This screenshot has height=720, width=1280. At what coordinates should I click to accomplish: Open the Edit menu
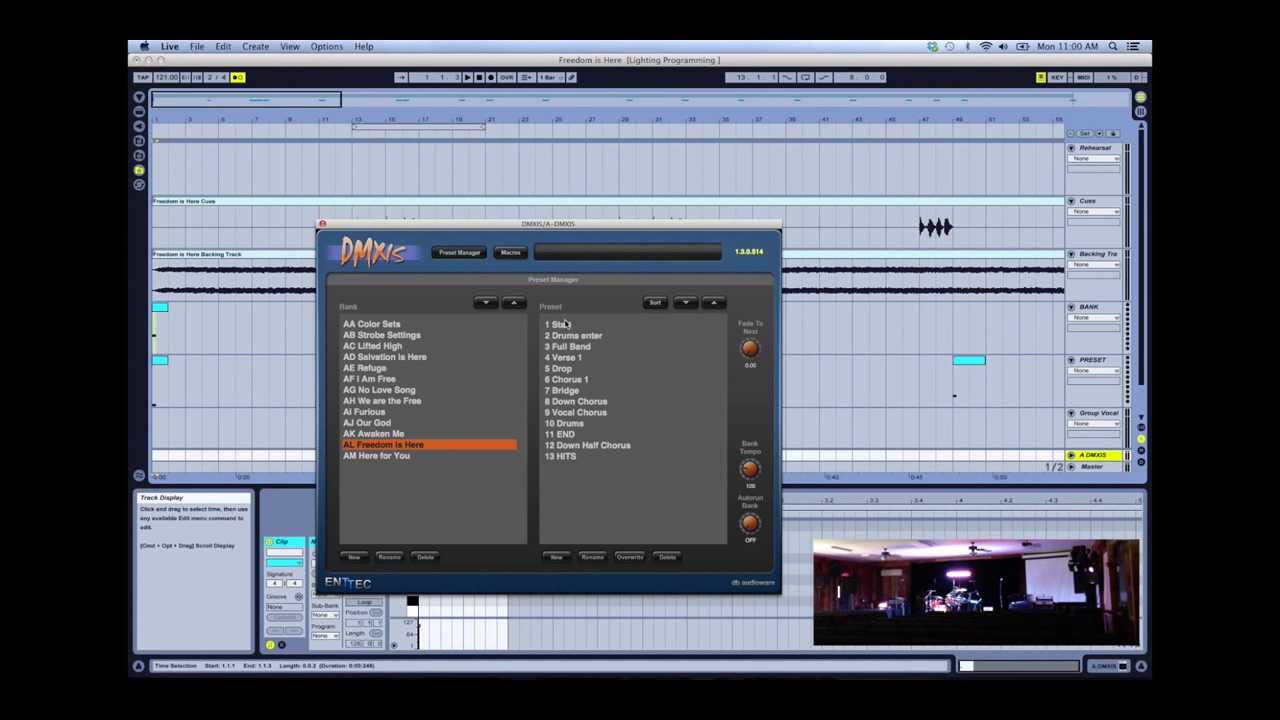223,46
